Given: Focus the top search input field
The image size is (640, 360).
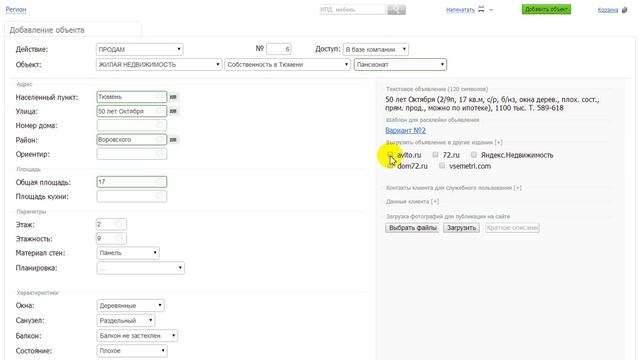Looking at the screenshot, I should coord(353,9).
